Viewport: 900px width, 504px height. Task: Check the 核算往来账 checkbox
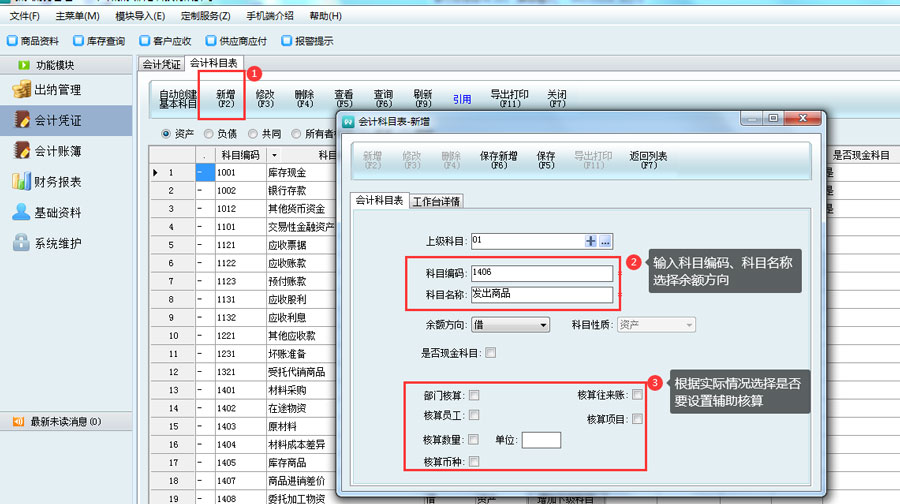637,395
